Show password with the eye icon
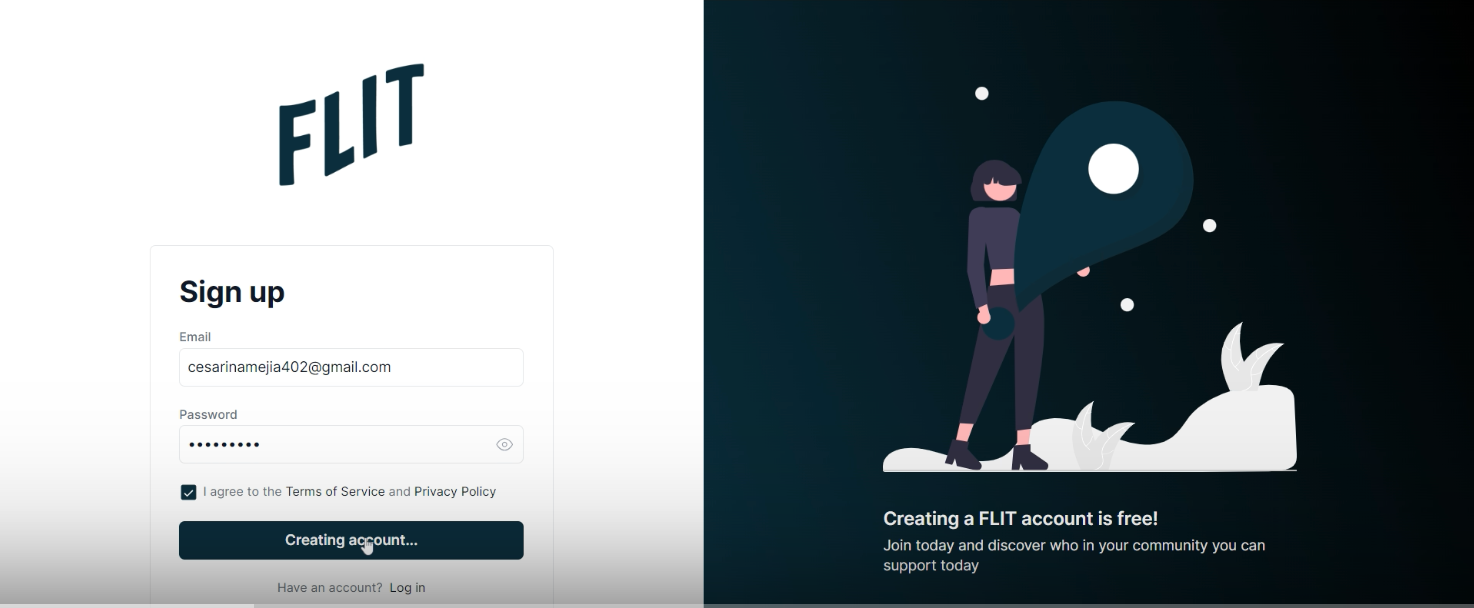This screenshot has width=1474, height=608. coord(504,445)
